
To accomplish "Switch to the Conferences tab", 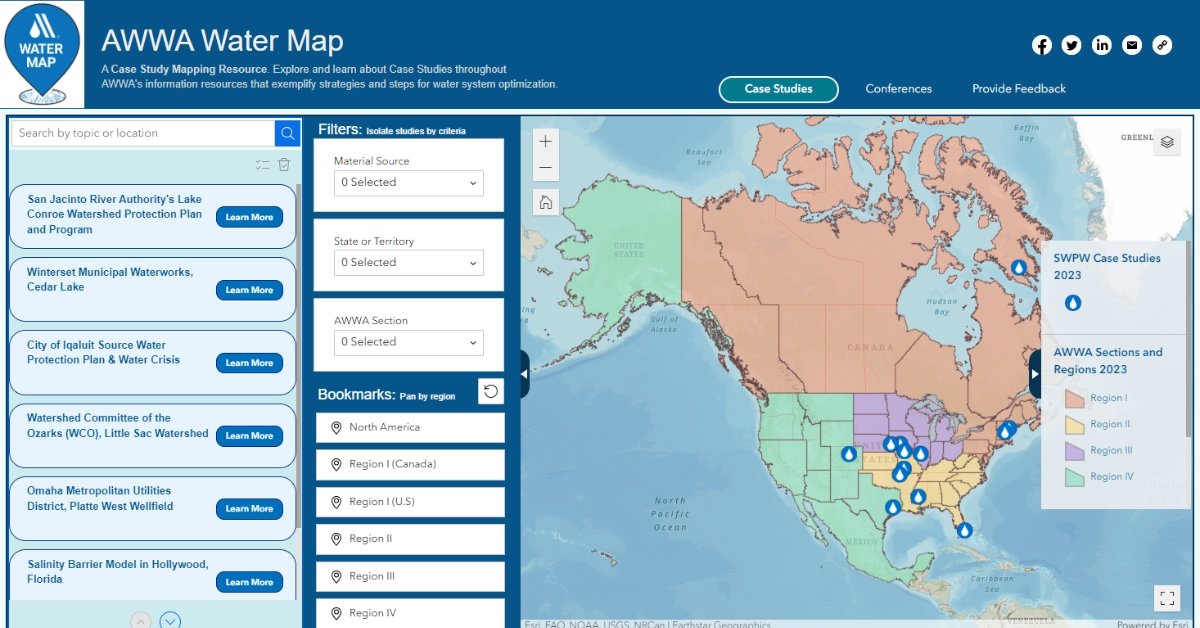I will tap(899, 89).
